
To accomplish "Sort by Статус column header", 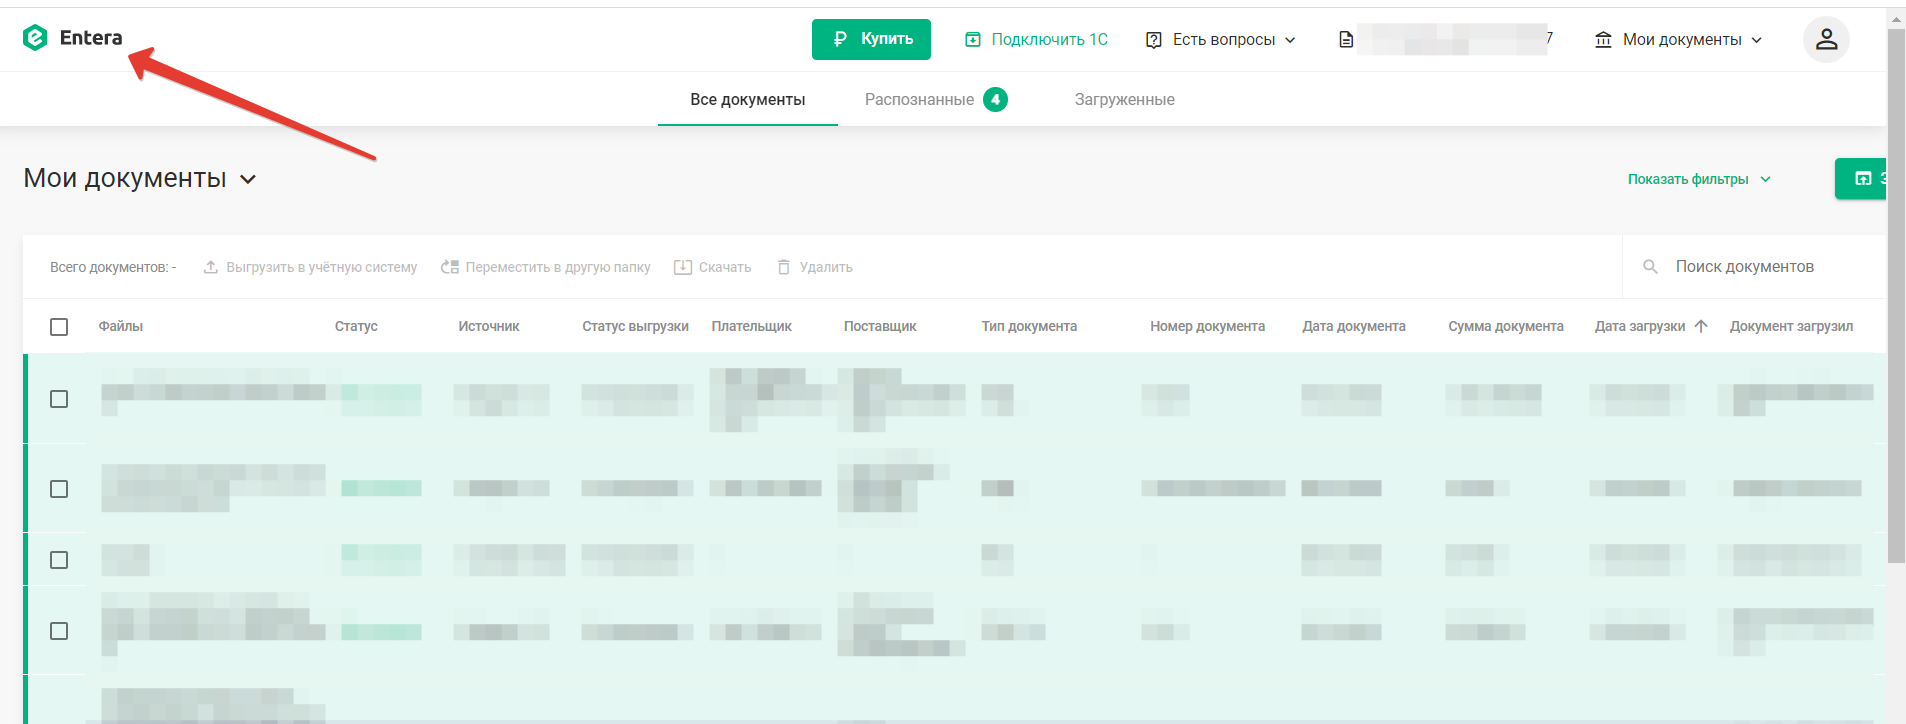I will pyautogui.click(x=356, y=326).
